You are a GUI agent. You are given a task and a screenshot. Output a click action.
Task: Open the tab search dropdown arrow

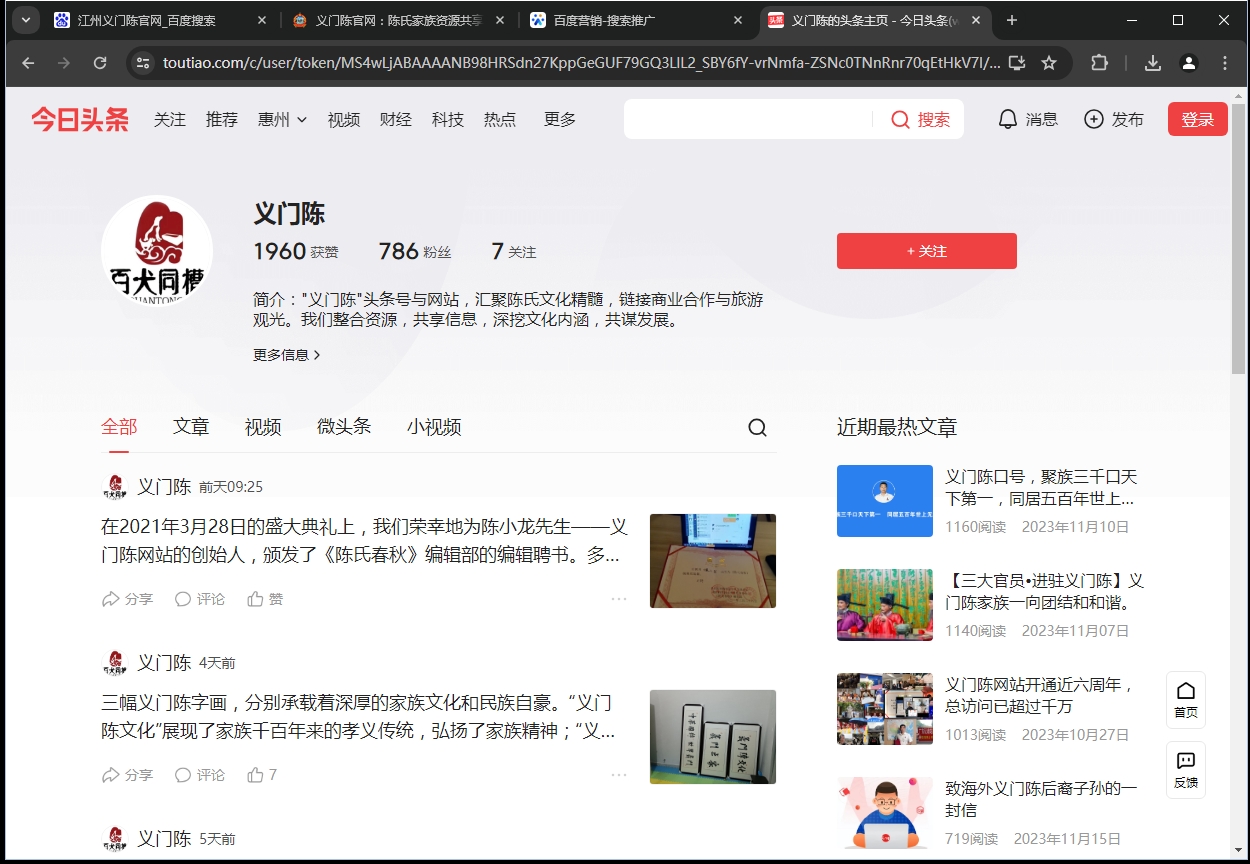24,20
